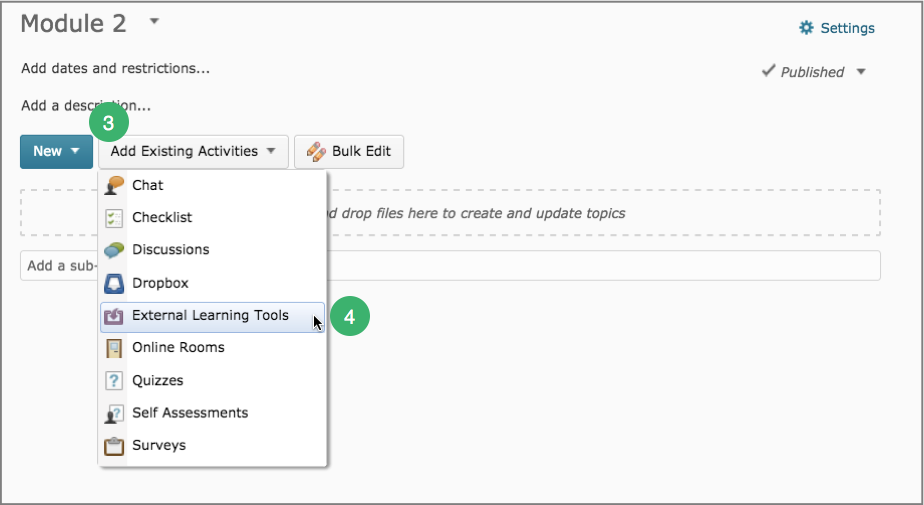The height and width of the screenshot is (505, 924).
Task: Expand the Add Existing Activities dropdown
Action: [193, 151]
